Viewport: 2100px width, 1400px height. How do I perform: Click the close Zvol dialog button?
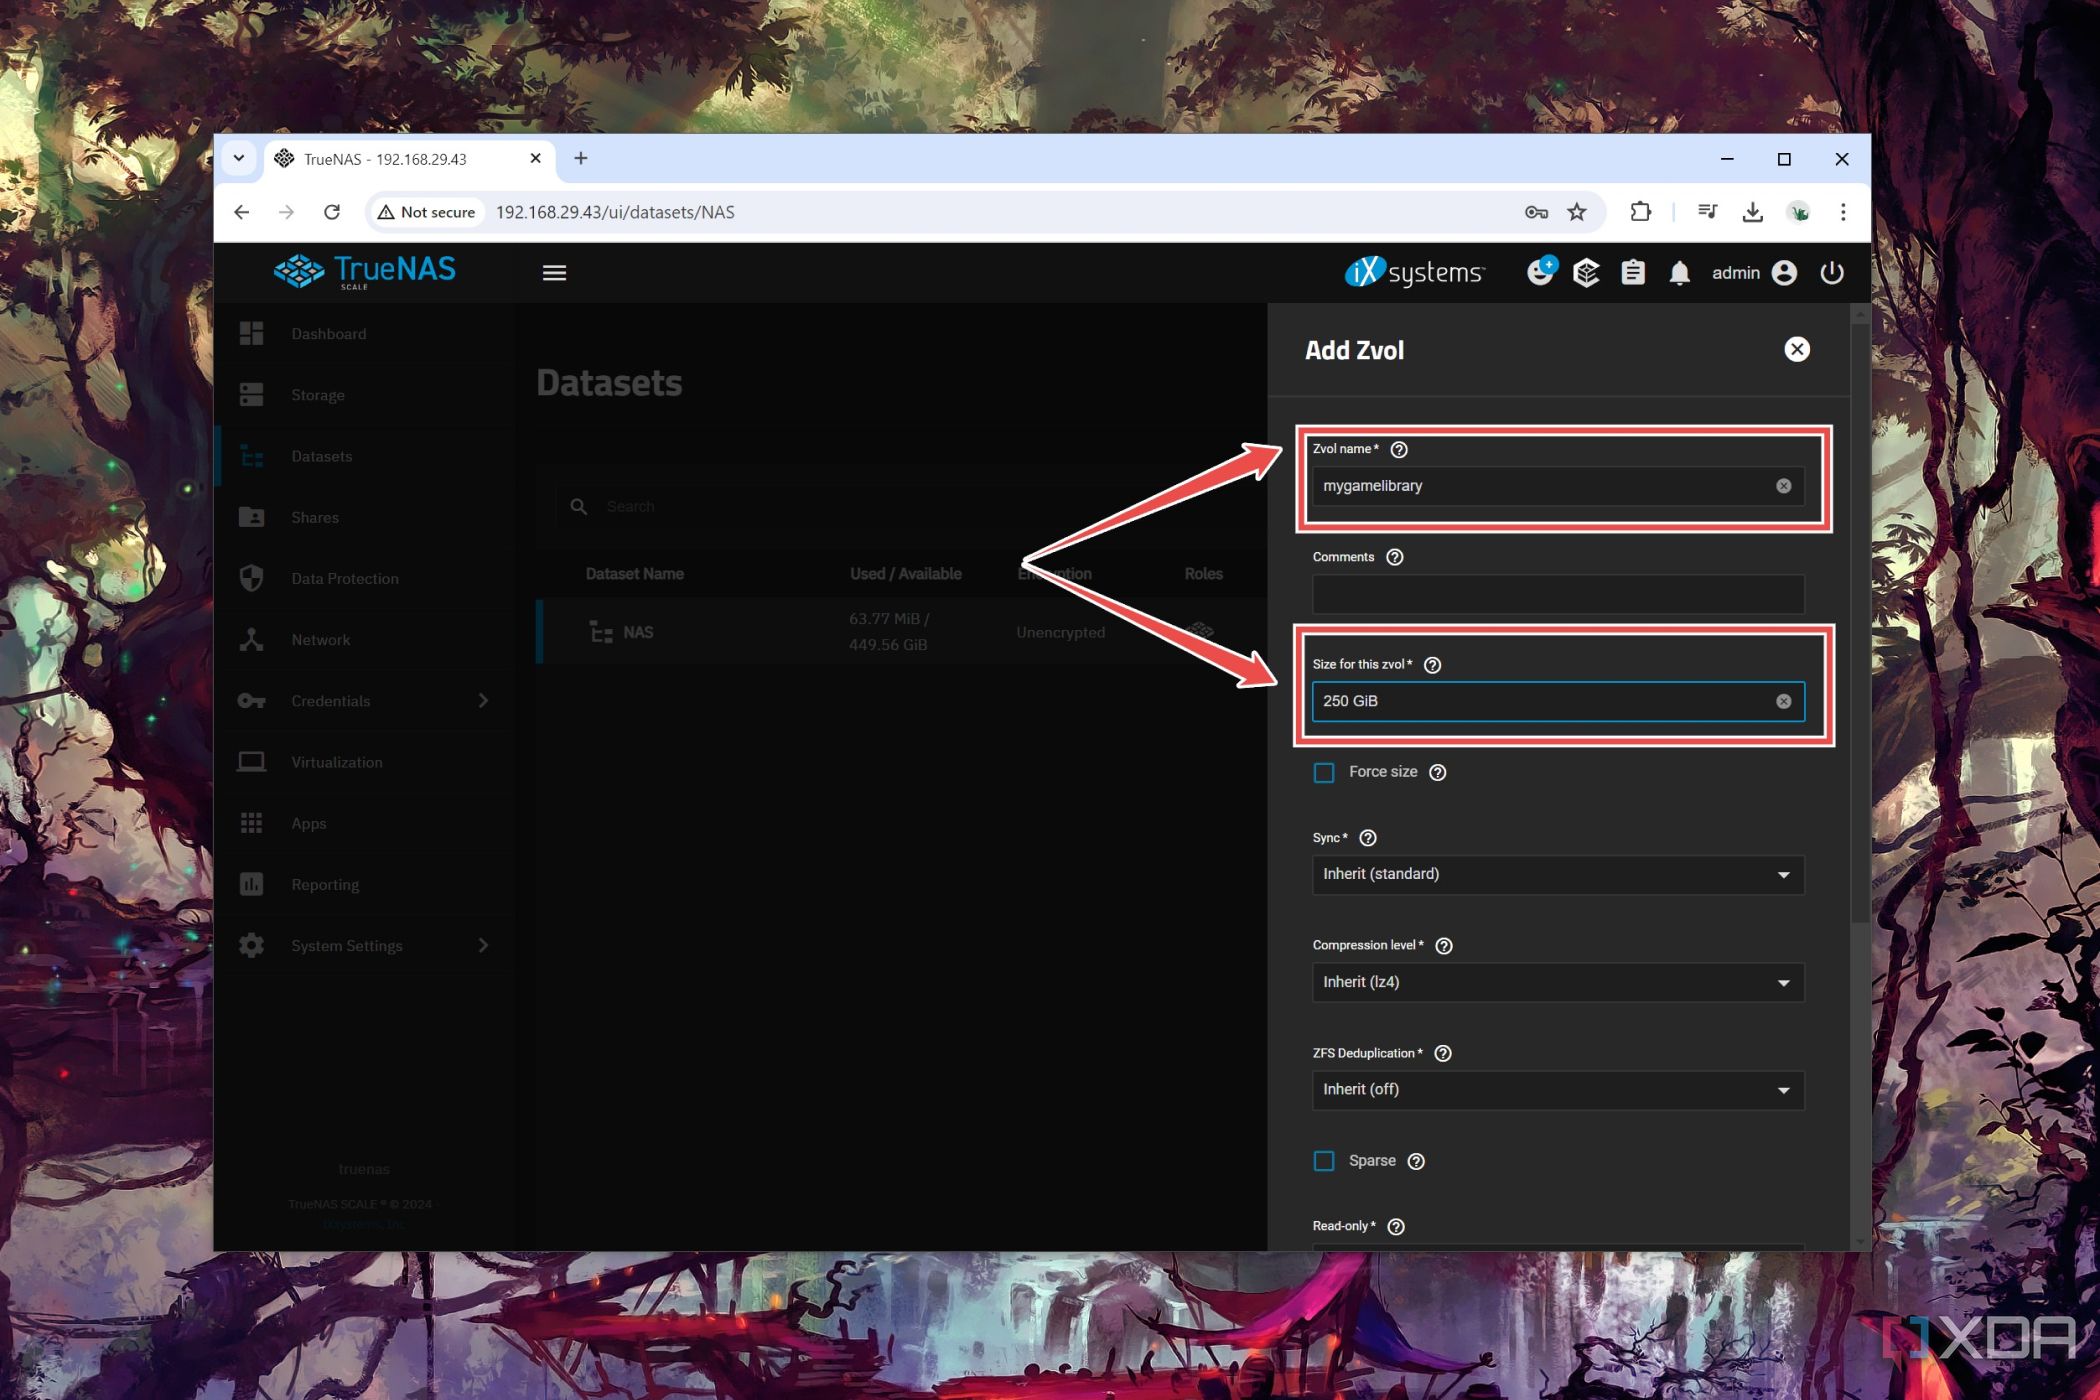[x=1797, y=348]
